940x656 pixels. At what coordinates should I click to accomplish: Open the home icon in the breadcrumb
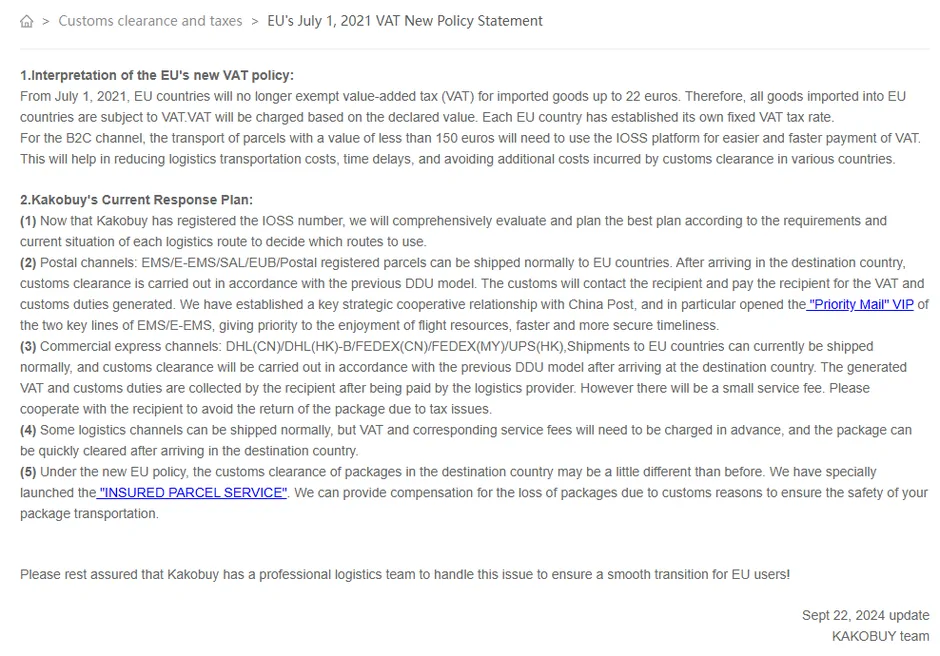click(26, 22)
